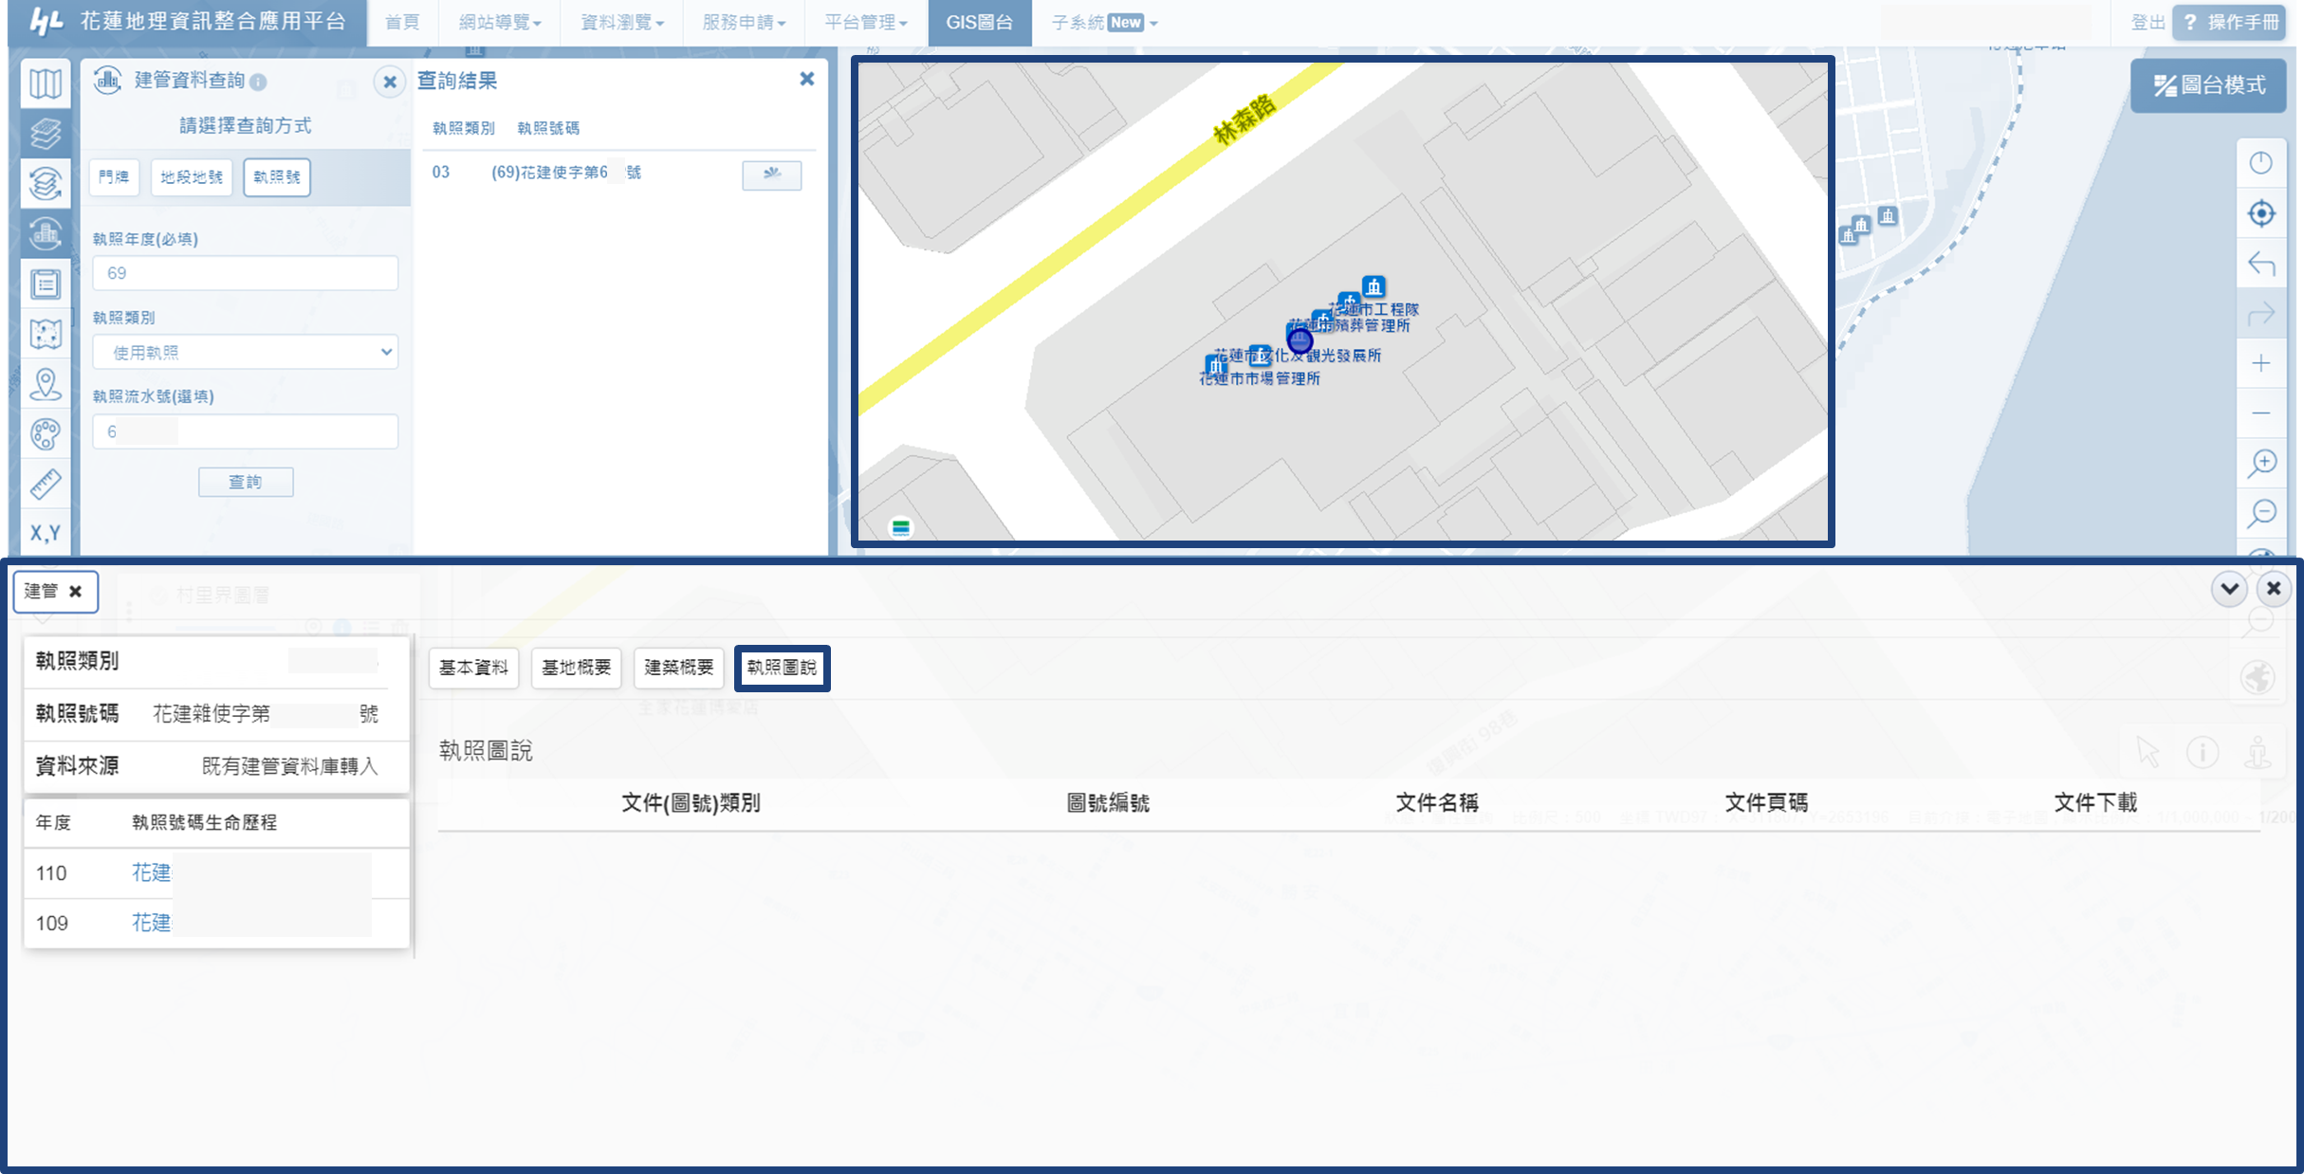The image size is (2304, 1174).
Task: Select the 地段地號 query method
Action: pos(192,177)
